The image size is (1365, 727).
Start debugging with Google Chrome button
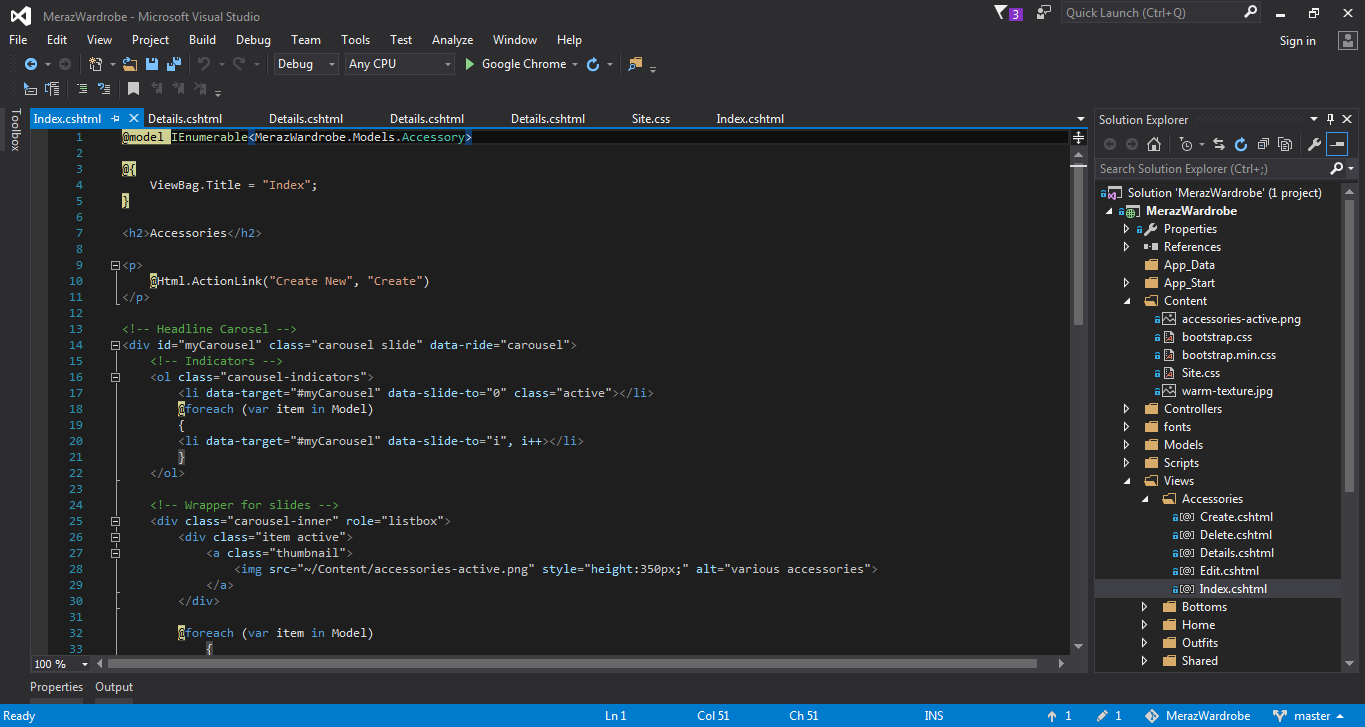(516, 64)
